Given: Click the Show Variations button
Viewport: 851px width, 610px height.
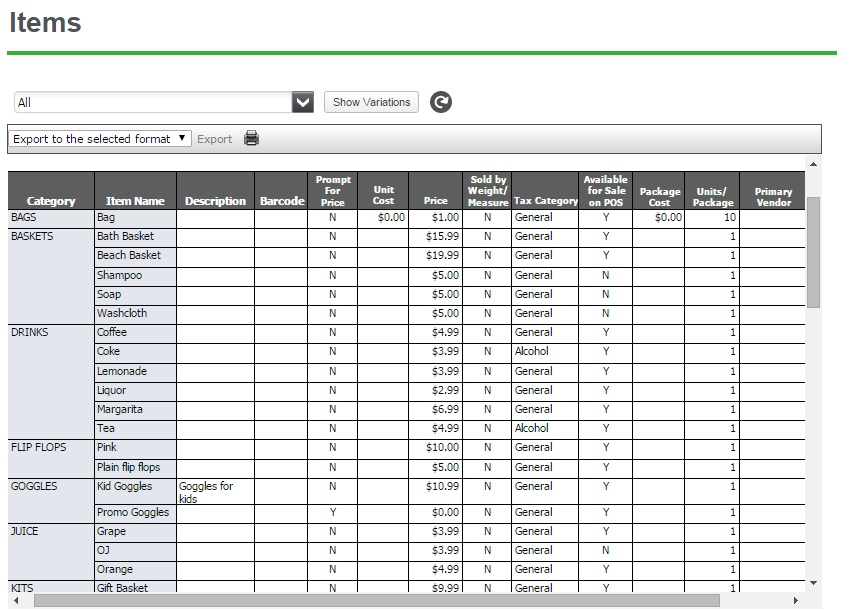Looking at the screenshot, I should pyautogui.click(x=371, y=102).
